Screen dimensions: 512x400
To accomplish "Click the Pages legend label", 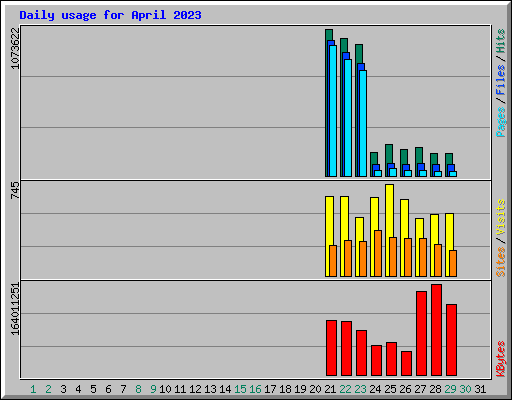I will coord(500,122).
